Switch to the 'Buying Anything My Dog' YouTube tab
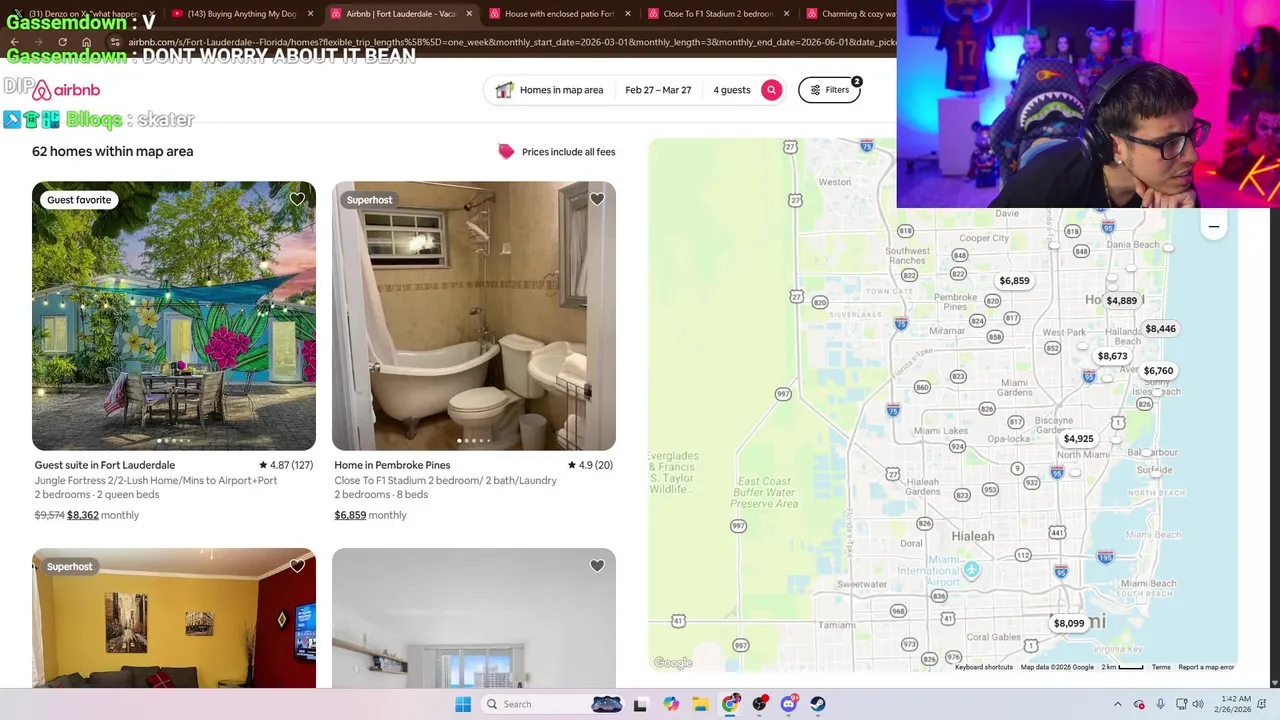Viewport: 1280px width, 720px height. 240,14
